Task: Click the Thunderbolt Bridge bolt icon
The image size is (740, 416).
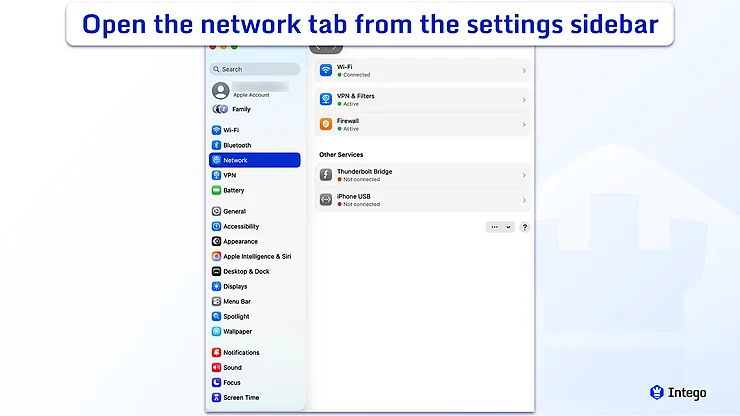Action: 326,175
